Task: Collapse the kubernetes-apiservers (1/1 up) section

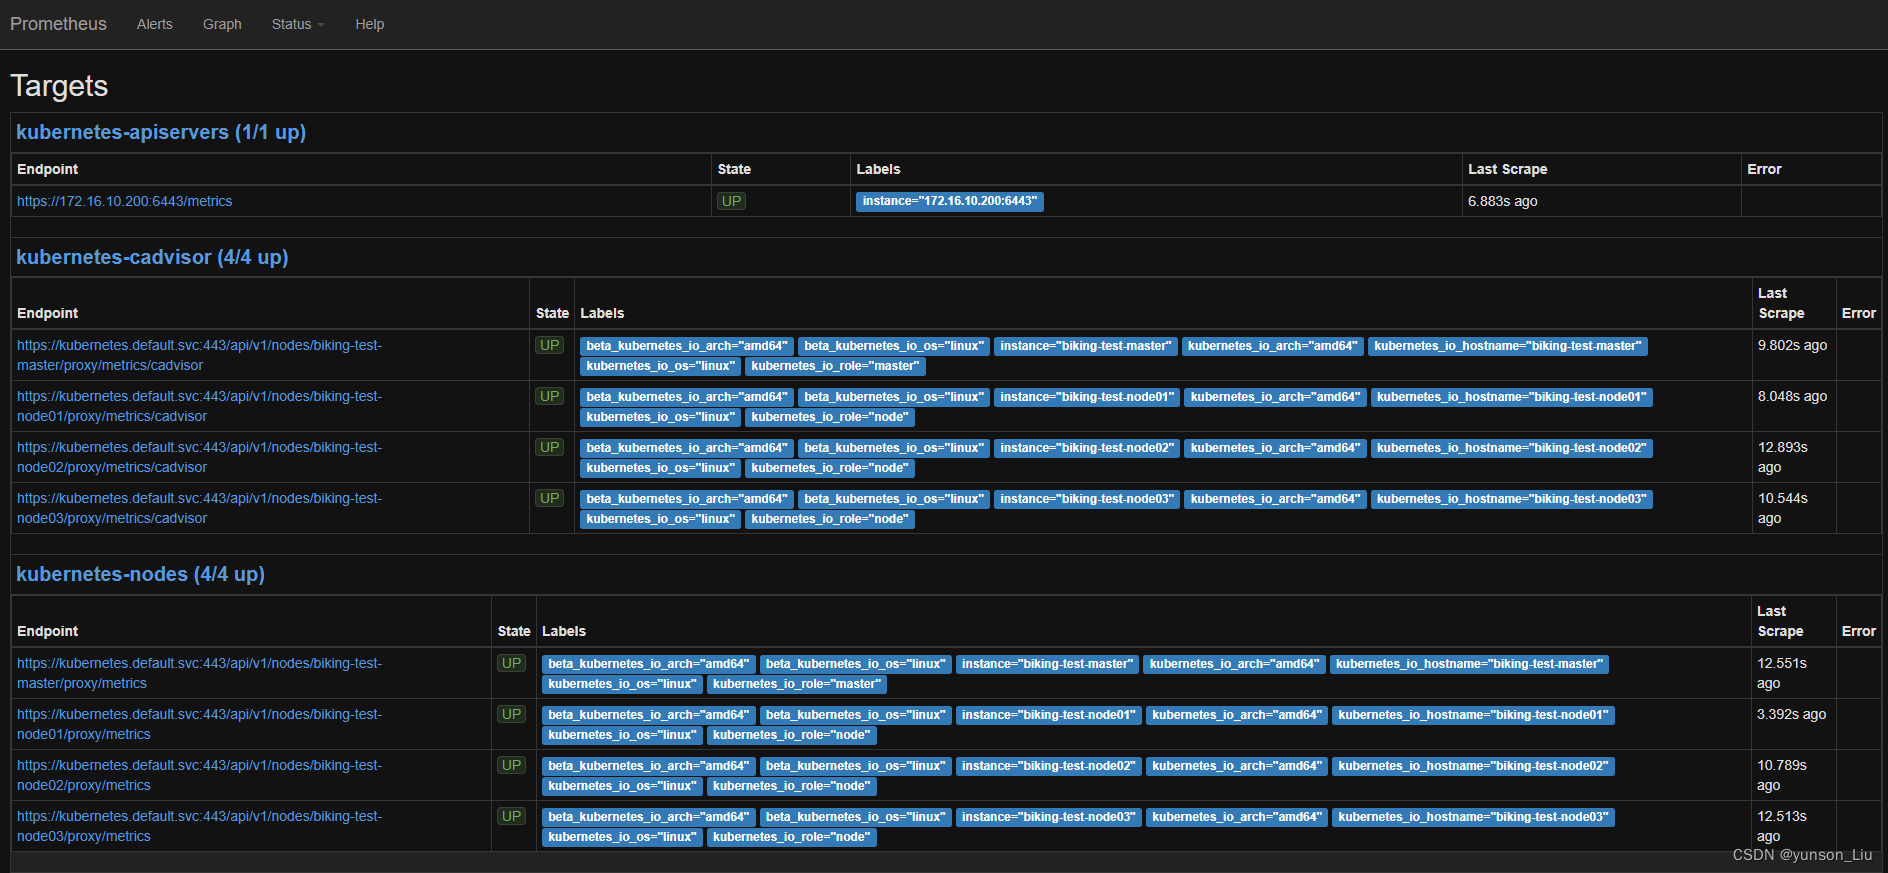Action: 161,132
